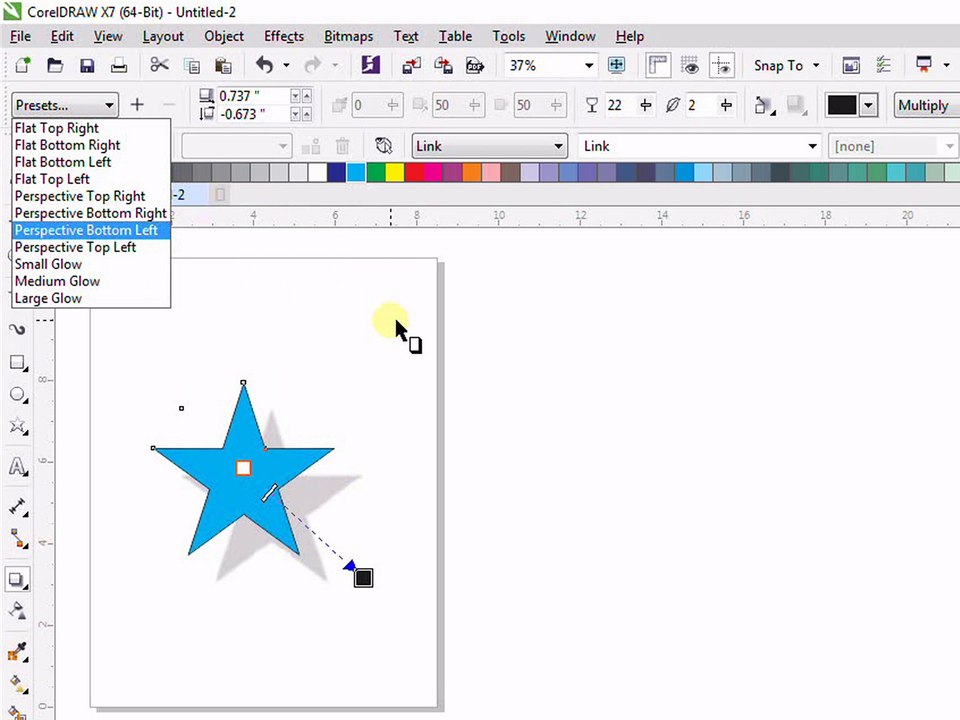Click the yellow swatch in color palette
This screenshot has height=720, width=960.
pyautogui.click(x=395, y=173)
